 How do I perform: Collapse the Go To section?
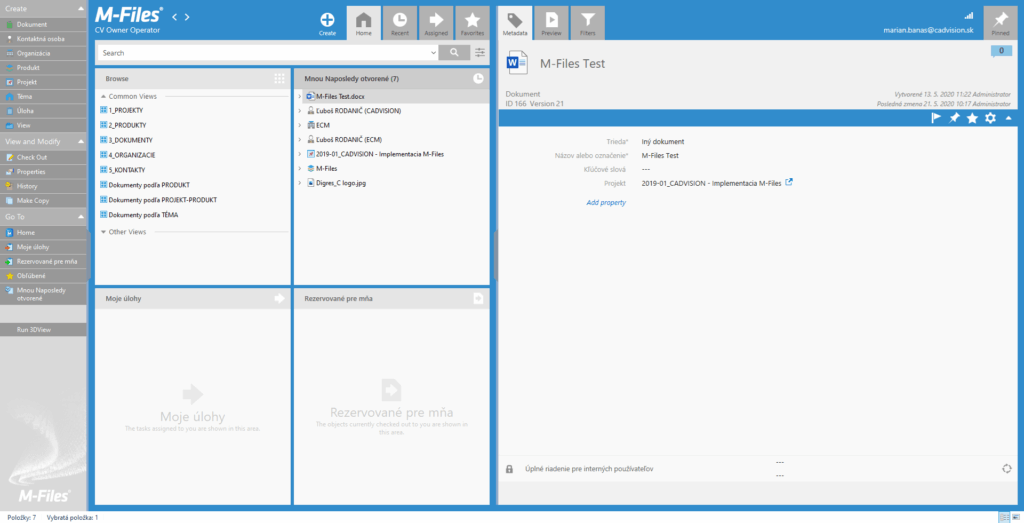coord(80,216)
